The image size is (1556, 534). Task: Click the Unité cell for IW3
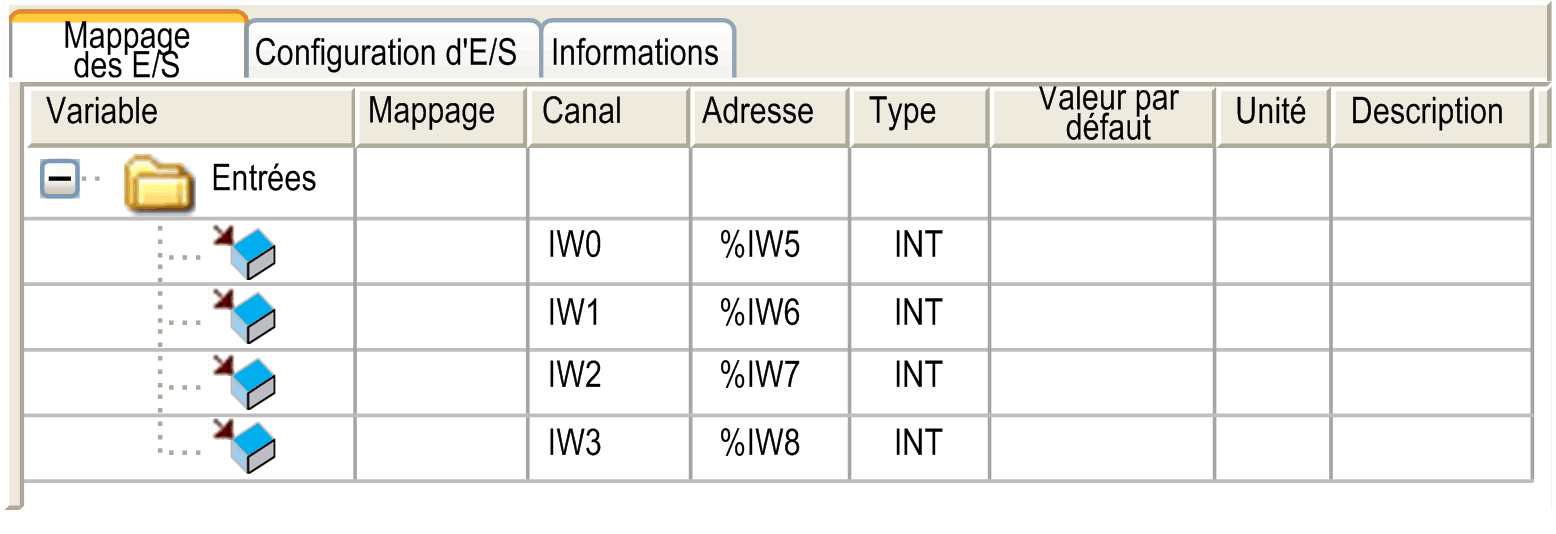[x=1272, y=443]
